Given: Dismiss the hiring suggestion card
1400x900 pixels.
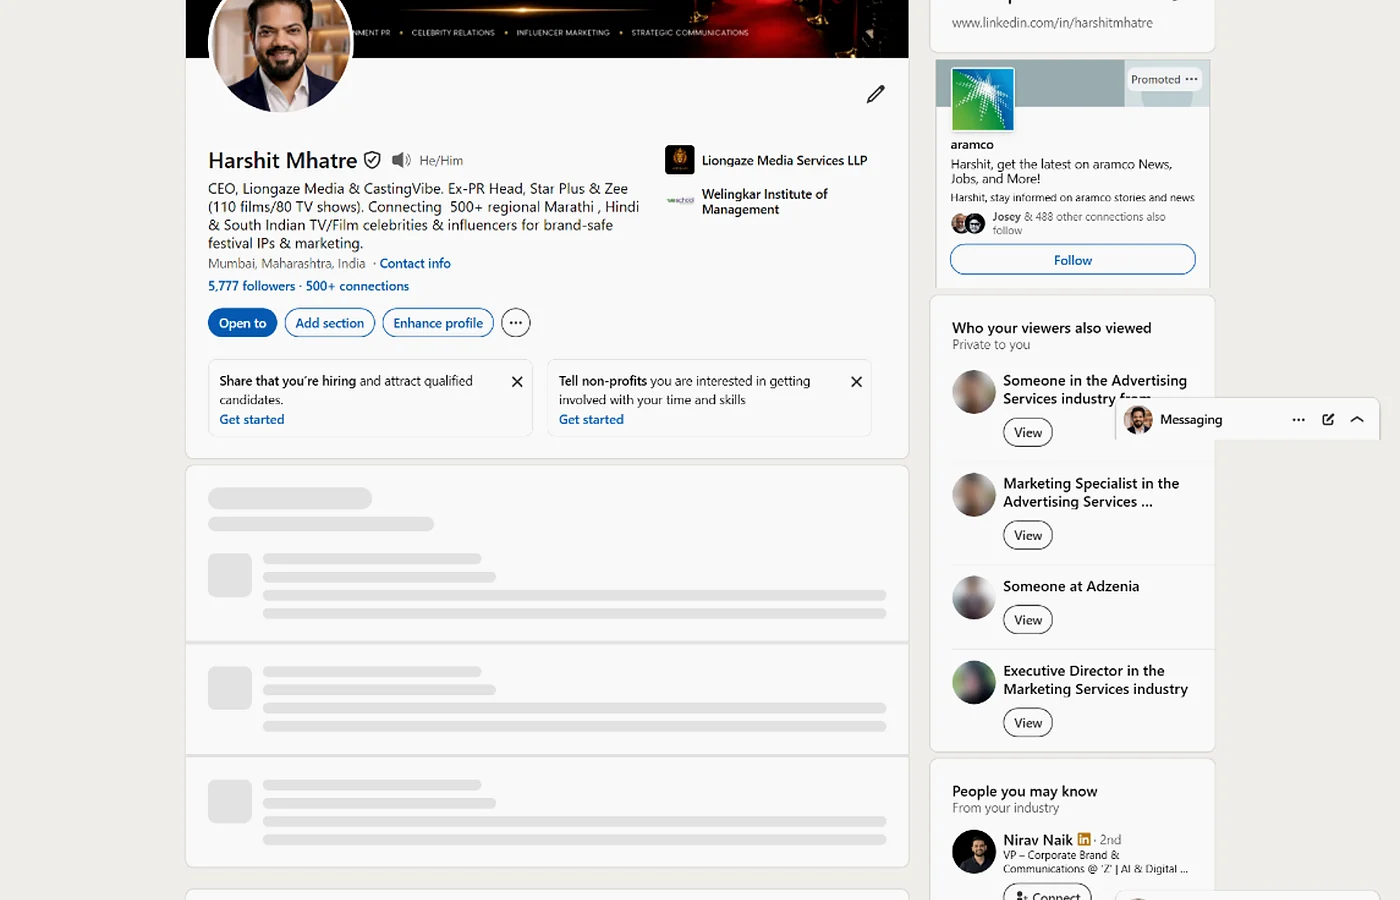Looking at the screenshot, I should point(517,382).
